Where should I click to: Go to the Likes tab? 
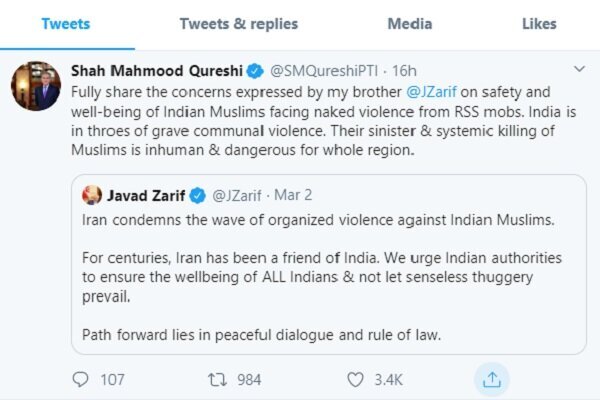(539, 23)
